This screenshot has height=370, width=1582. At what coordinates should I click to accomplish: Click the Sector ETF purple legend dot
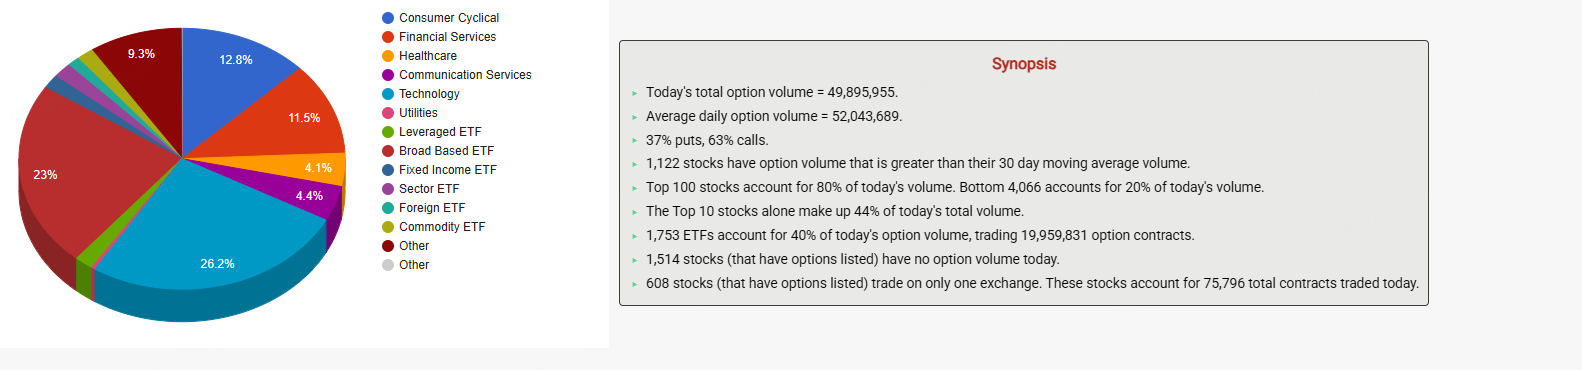[x=388, y=189]
